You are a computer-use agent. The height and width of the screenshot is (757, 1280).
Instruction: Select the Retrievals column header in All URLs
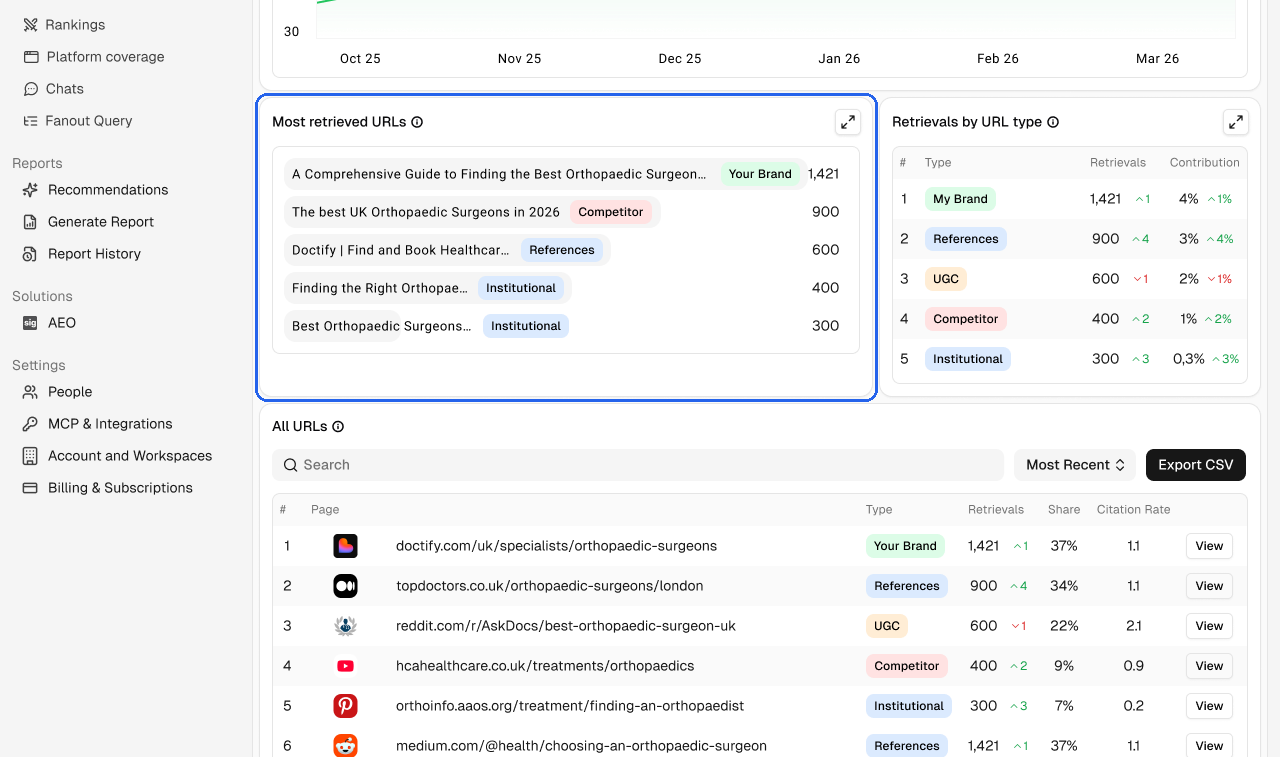click(996, 510)
